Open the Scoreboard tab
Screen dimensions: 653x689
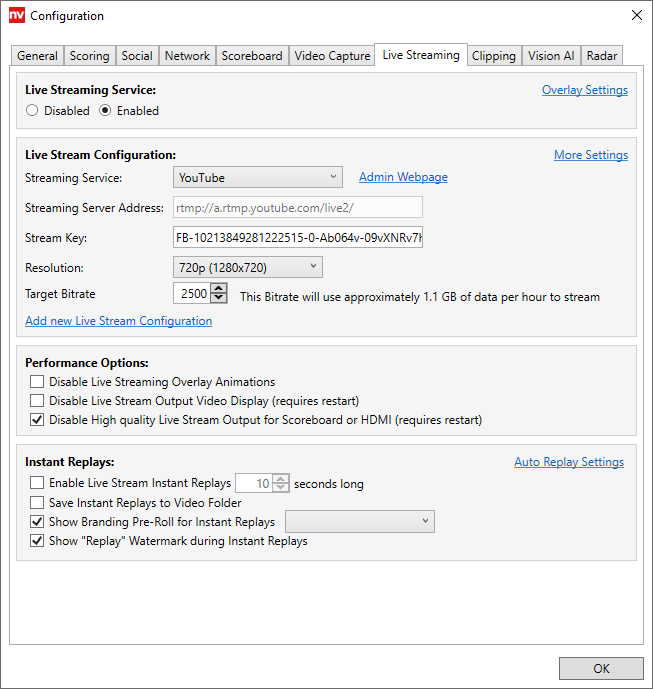coord(252,56)
